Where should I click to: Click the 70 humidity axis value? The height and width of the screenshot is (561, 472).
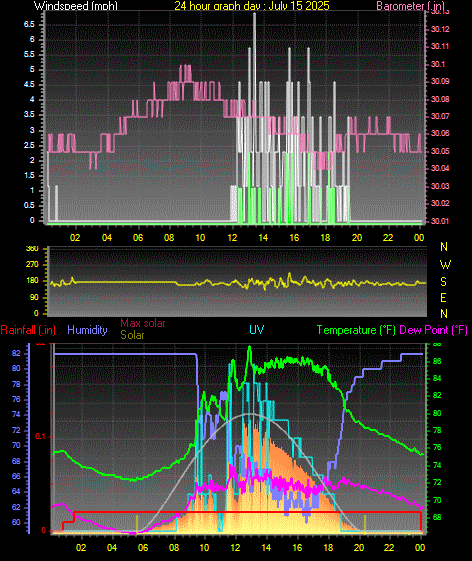click(16, 445)
